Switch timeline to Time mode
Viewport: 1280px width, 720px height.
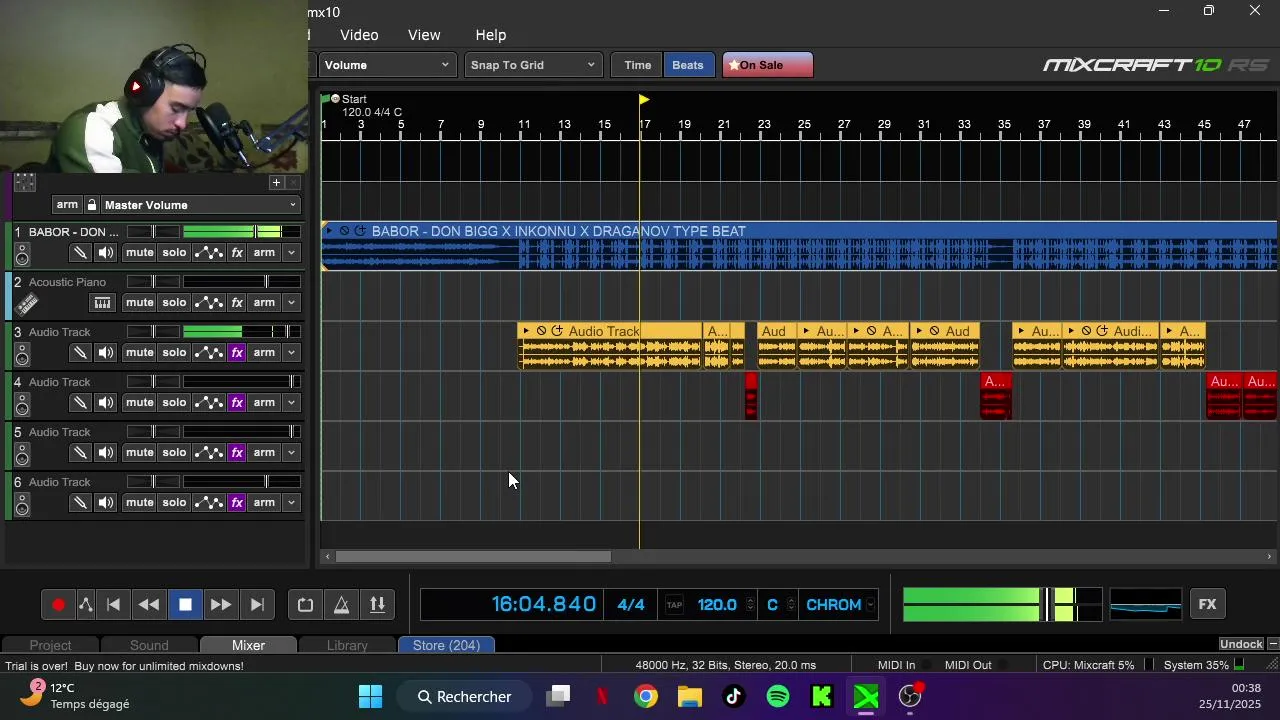(637, 65)
